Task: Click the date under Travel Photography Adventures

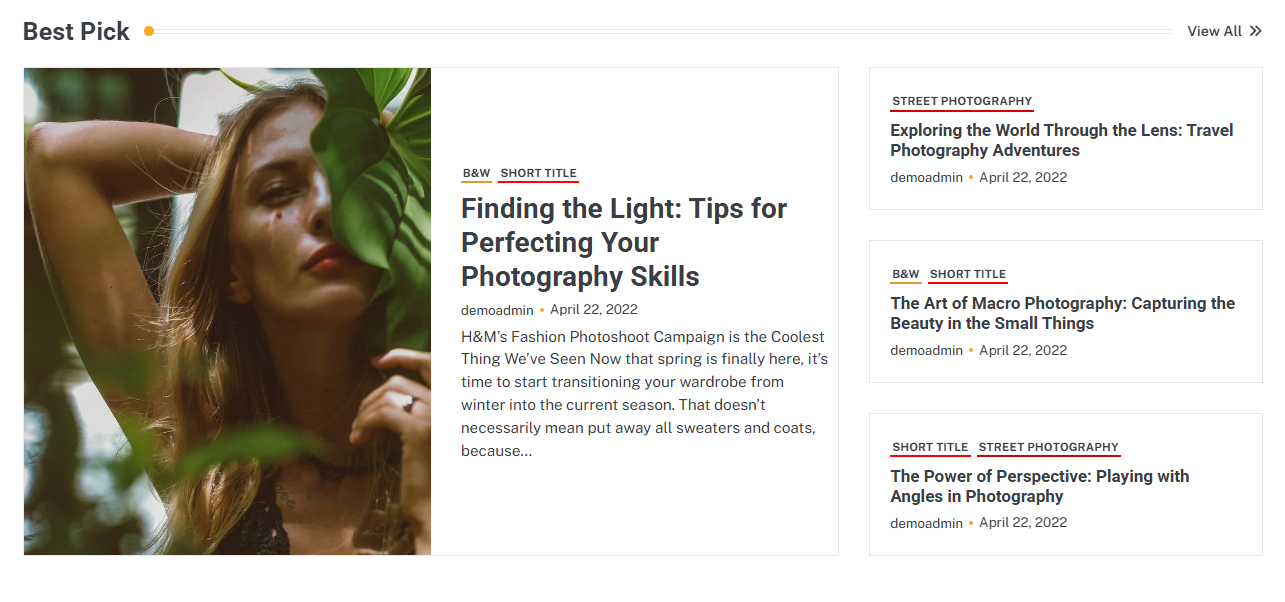Action: 1022,178
